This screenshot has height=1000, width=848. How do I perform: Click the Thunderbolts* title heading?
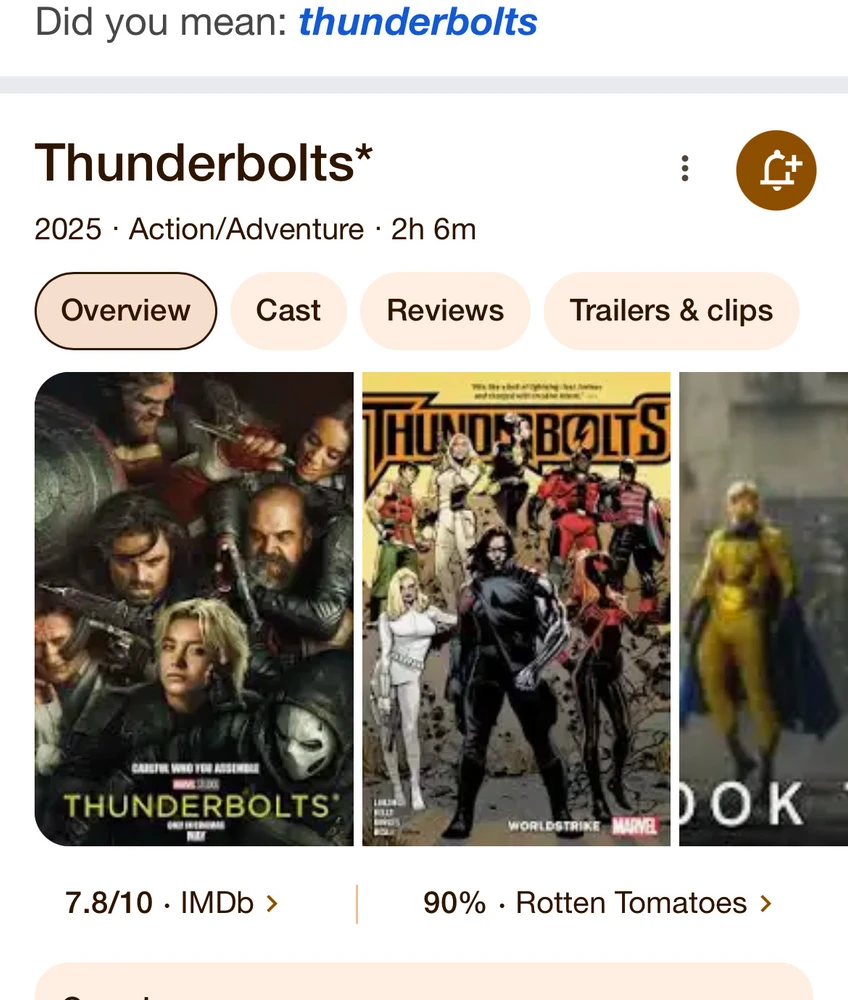click(204, 163)
